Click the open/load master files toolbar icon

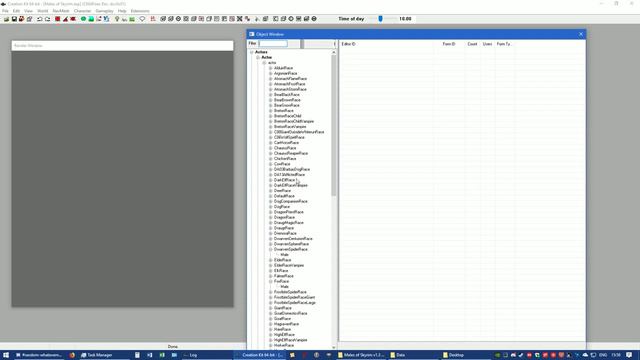(x=6, y=19)
